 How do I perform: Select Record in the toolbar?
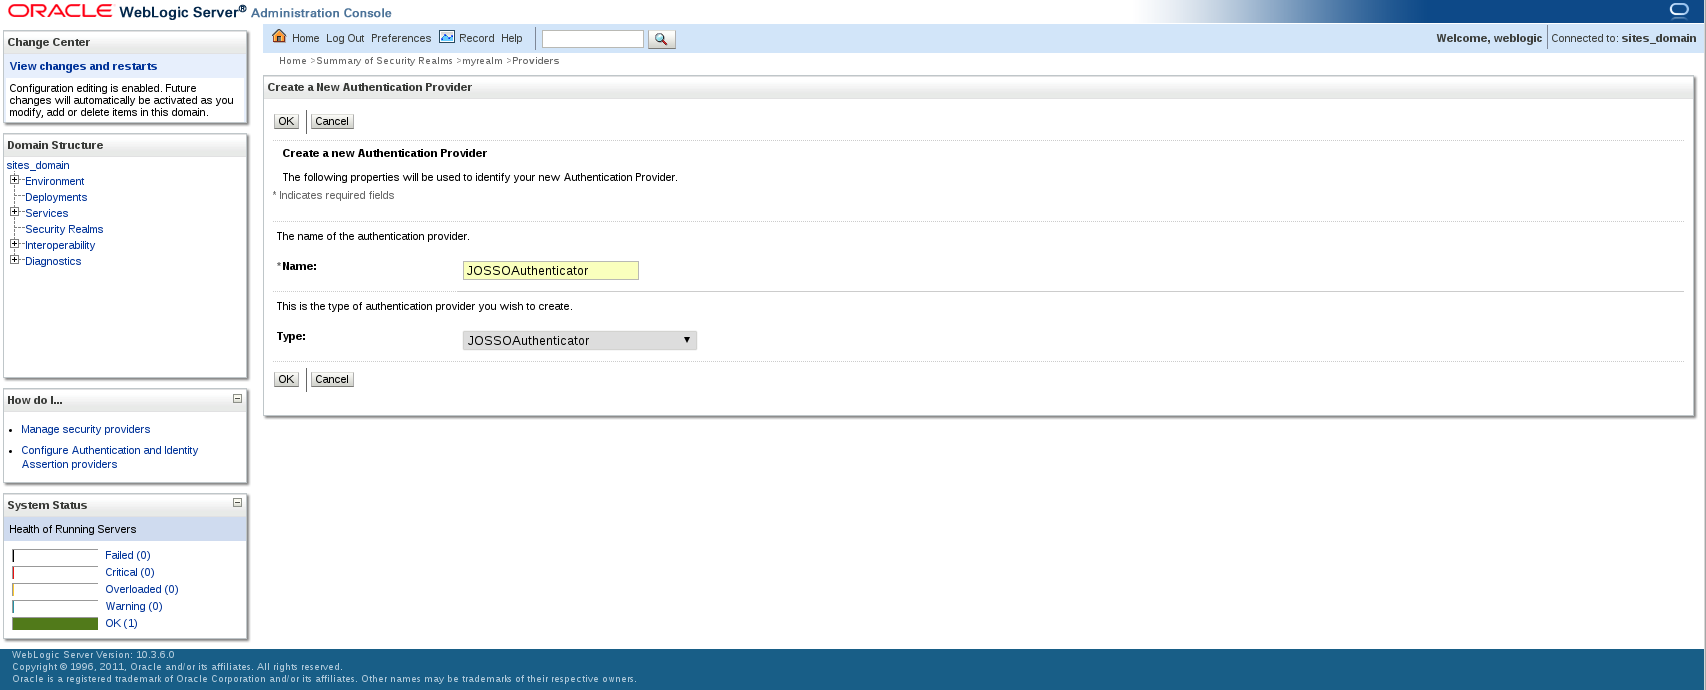[477, 38]
